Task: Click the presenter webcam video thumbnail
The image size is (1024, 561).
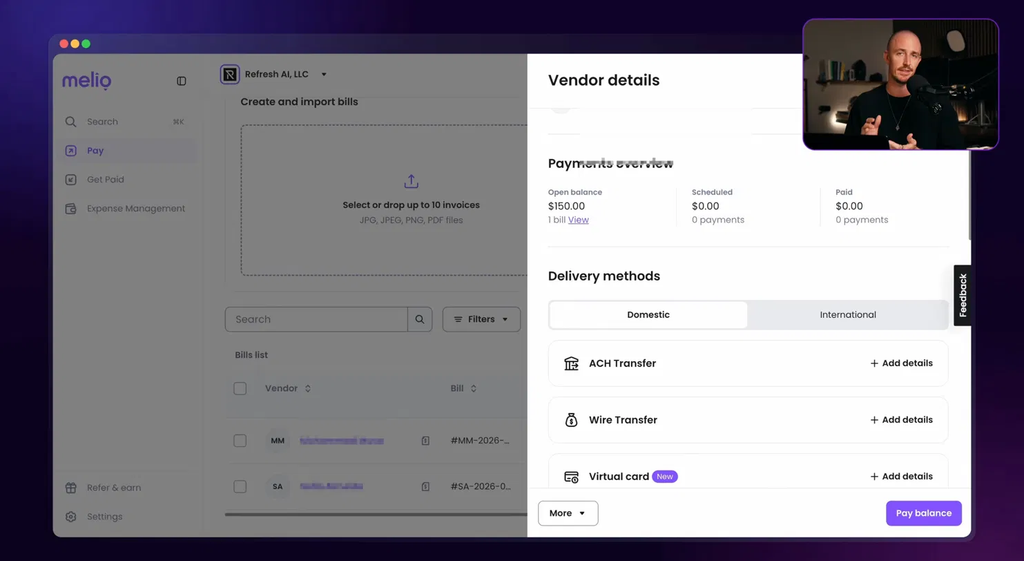Action: tap(901, 84)
